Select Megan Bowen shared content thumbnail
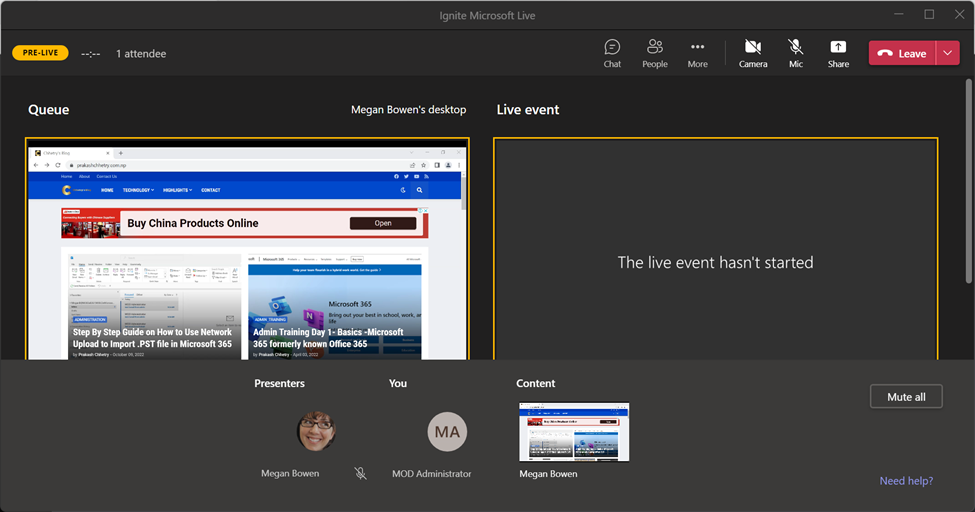The width and height of the screenshot is (975, 512). 574,432
